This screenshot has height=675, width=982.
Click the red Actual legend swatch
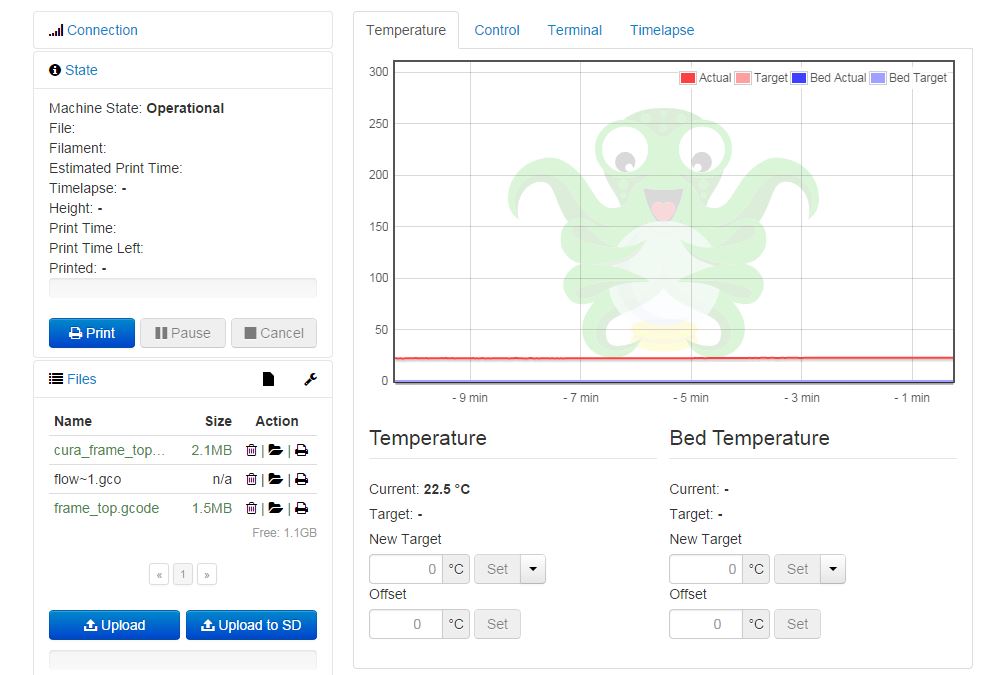(x=688, y=78)
